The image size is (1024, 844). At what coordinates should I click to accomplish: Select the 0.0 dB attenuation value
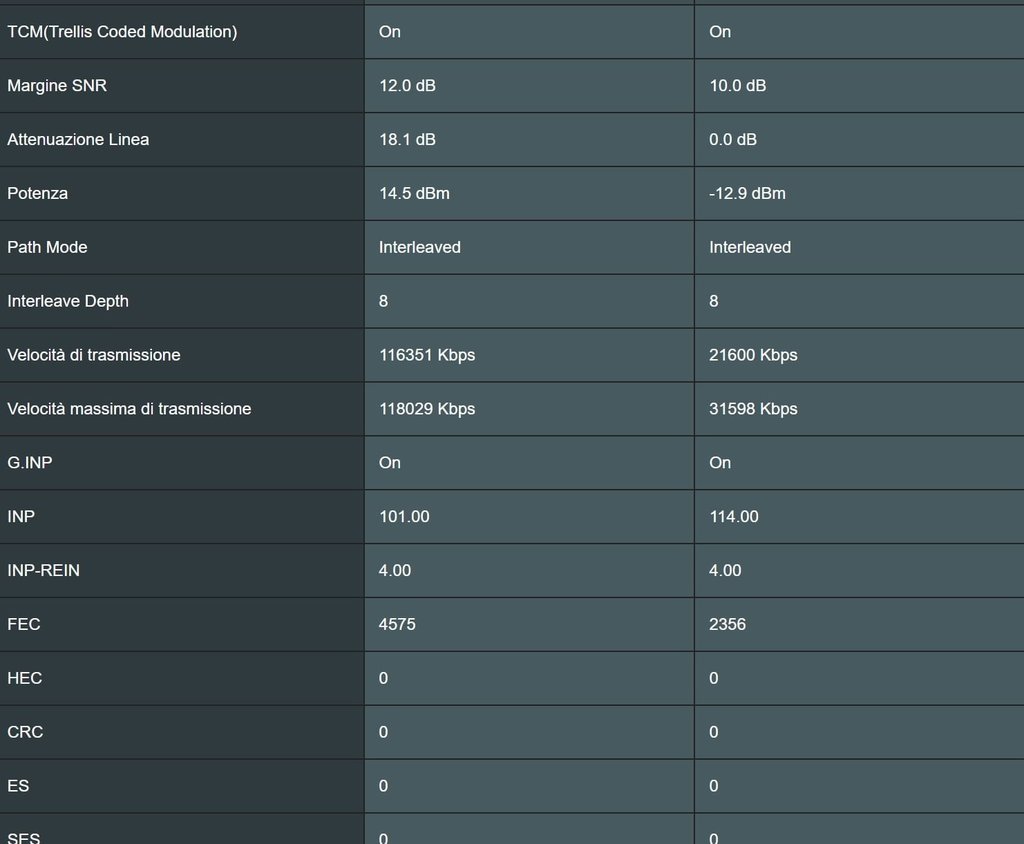coord(733,139)
